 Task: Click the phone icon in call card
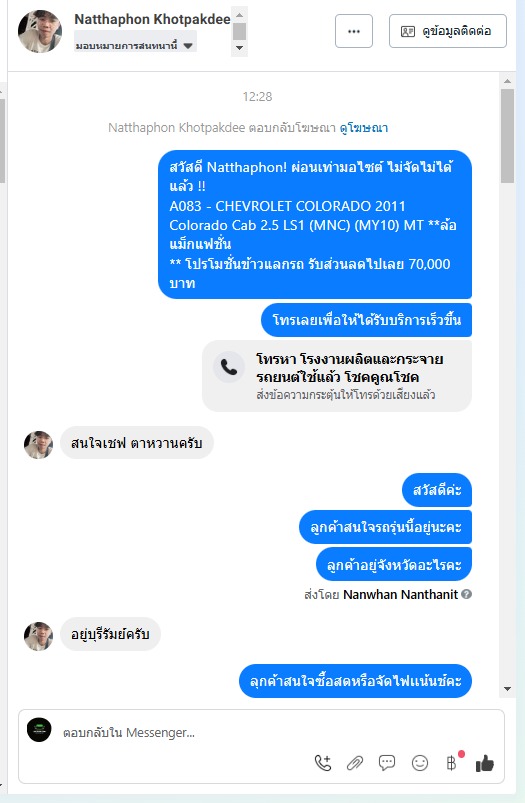(228, 367)
